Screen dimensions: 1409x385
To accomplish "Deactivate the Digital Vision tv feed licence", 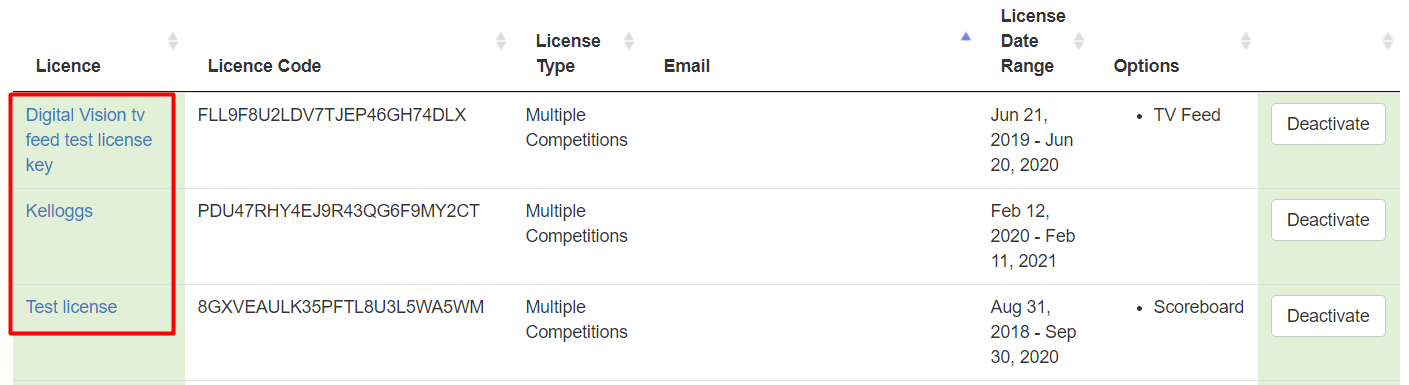I will (1328, 124).
